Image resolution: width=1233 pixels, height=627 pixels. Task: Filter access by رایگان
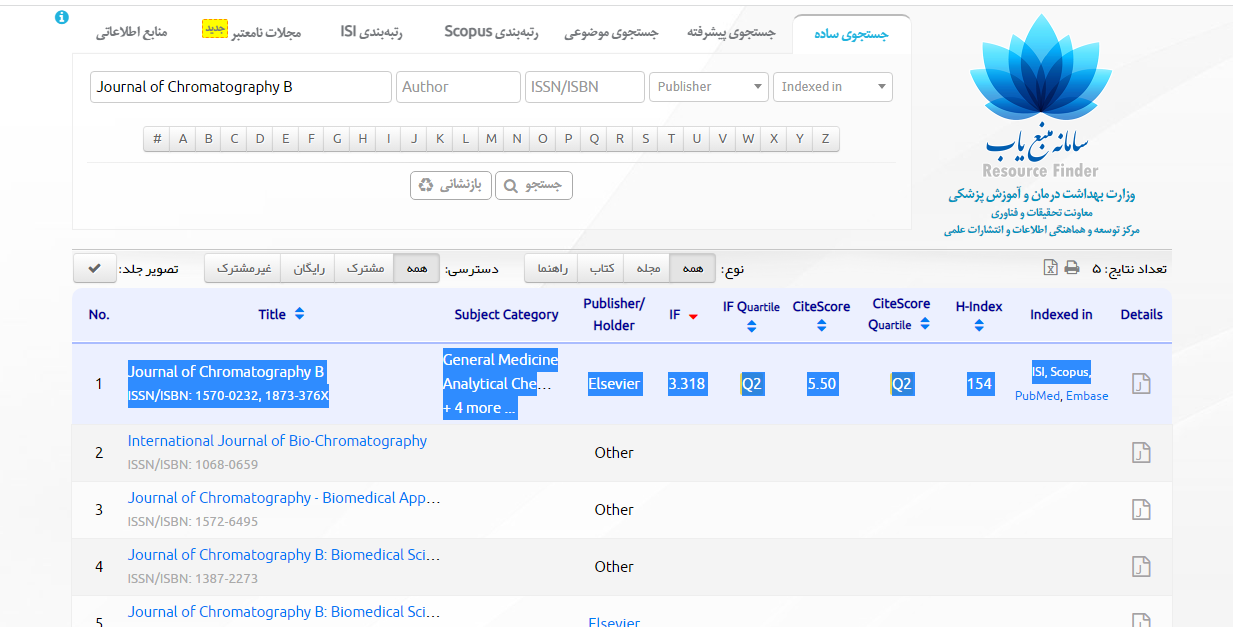point(308,268)
